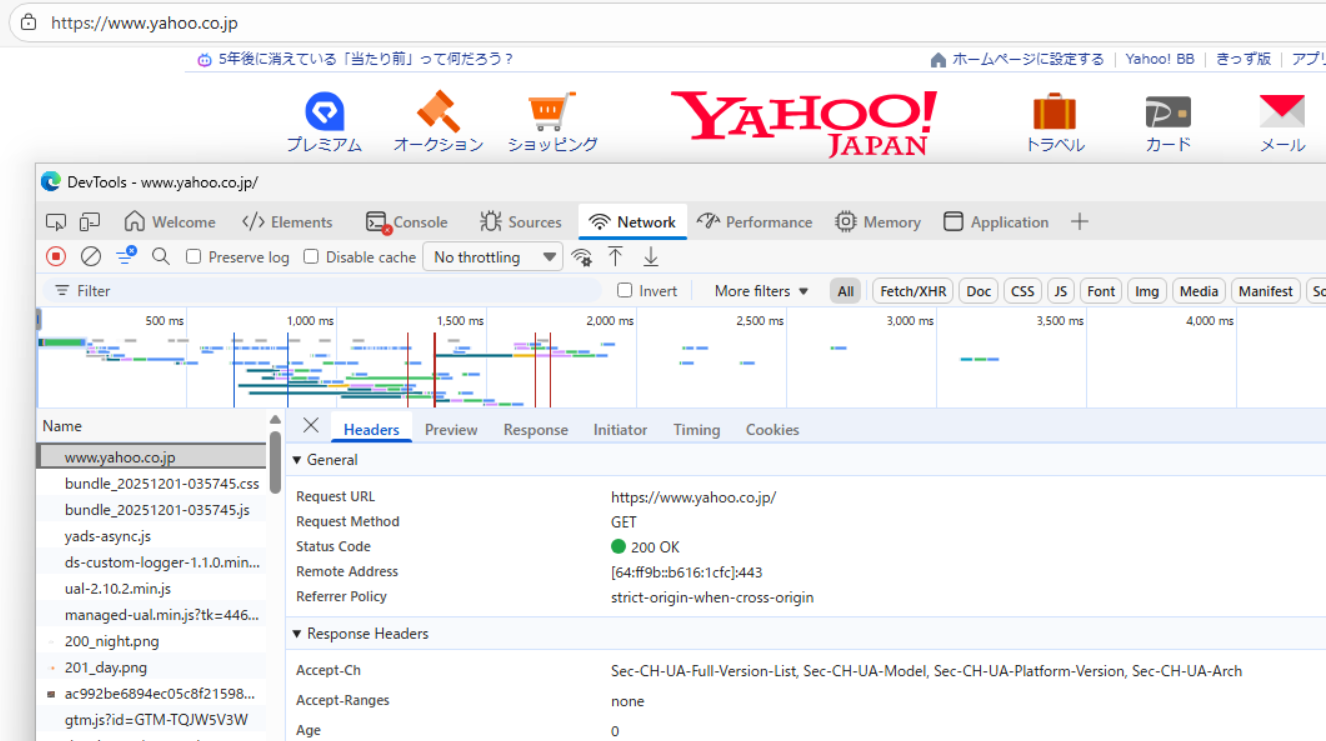Toggle device emulation icon
The height and width of the screenshot is (741, 1326).
coord(90,222)
